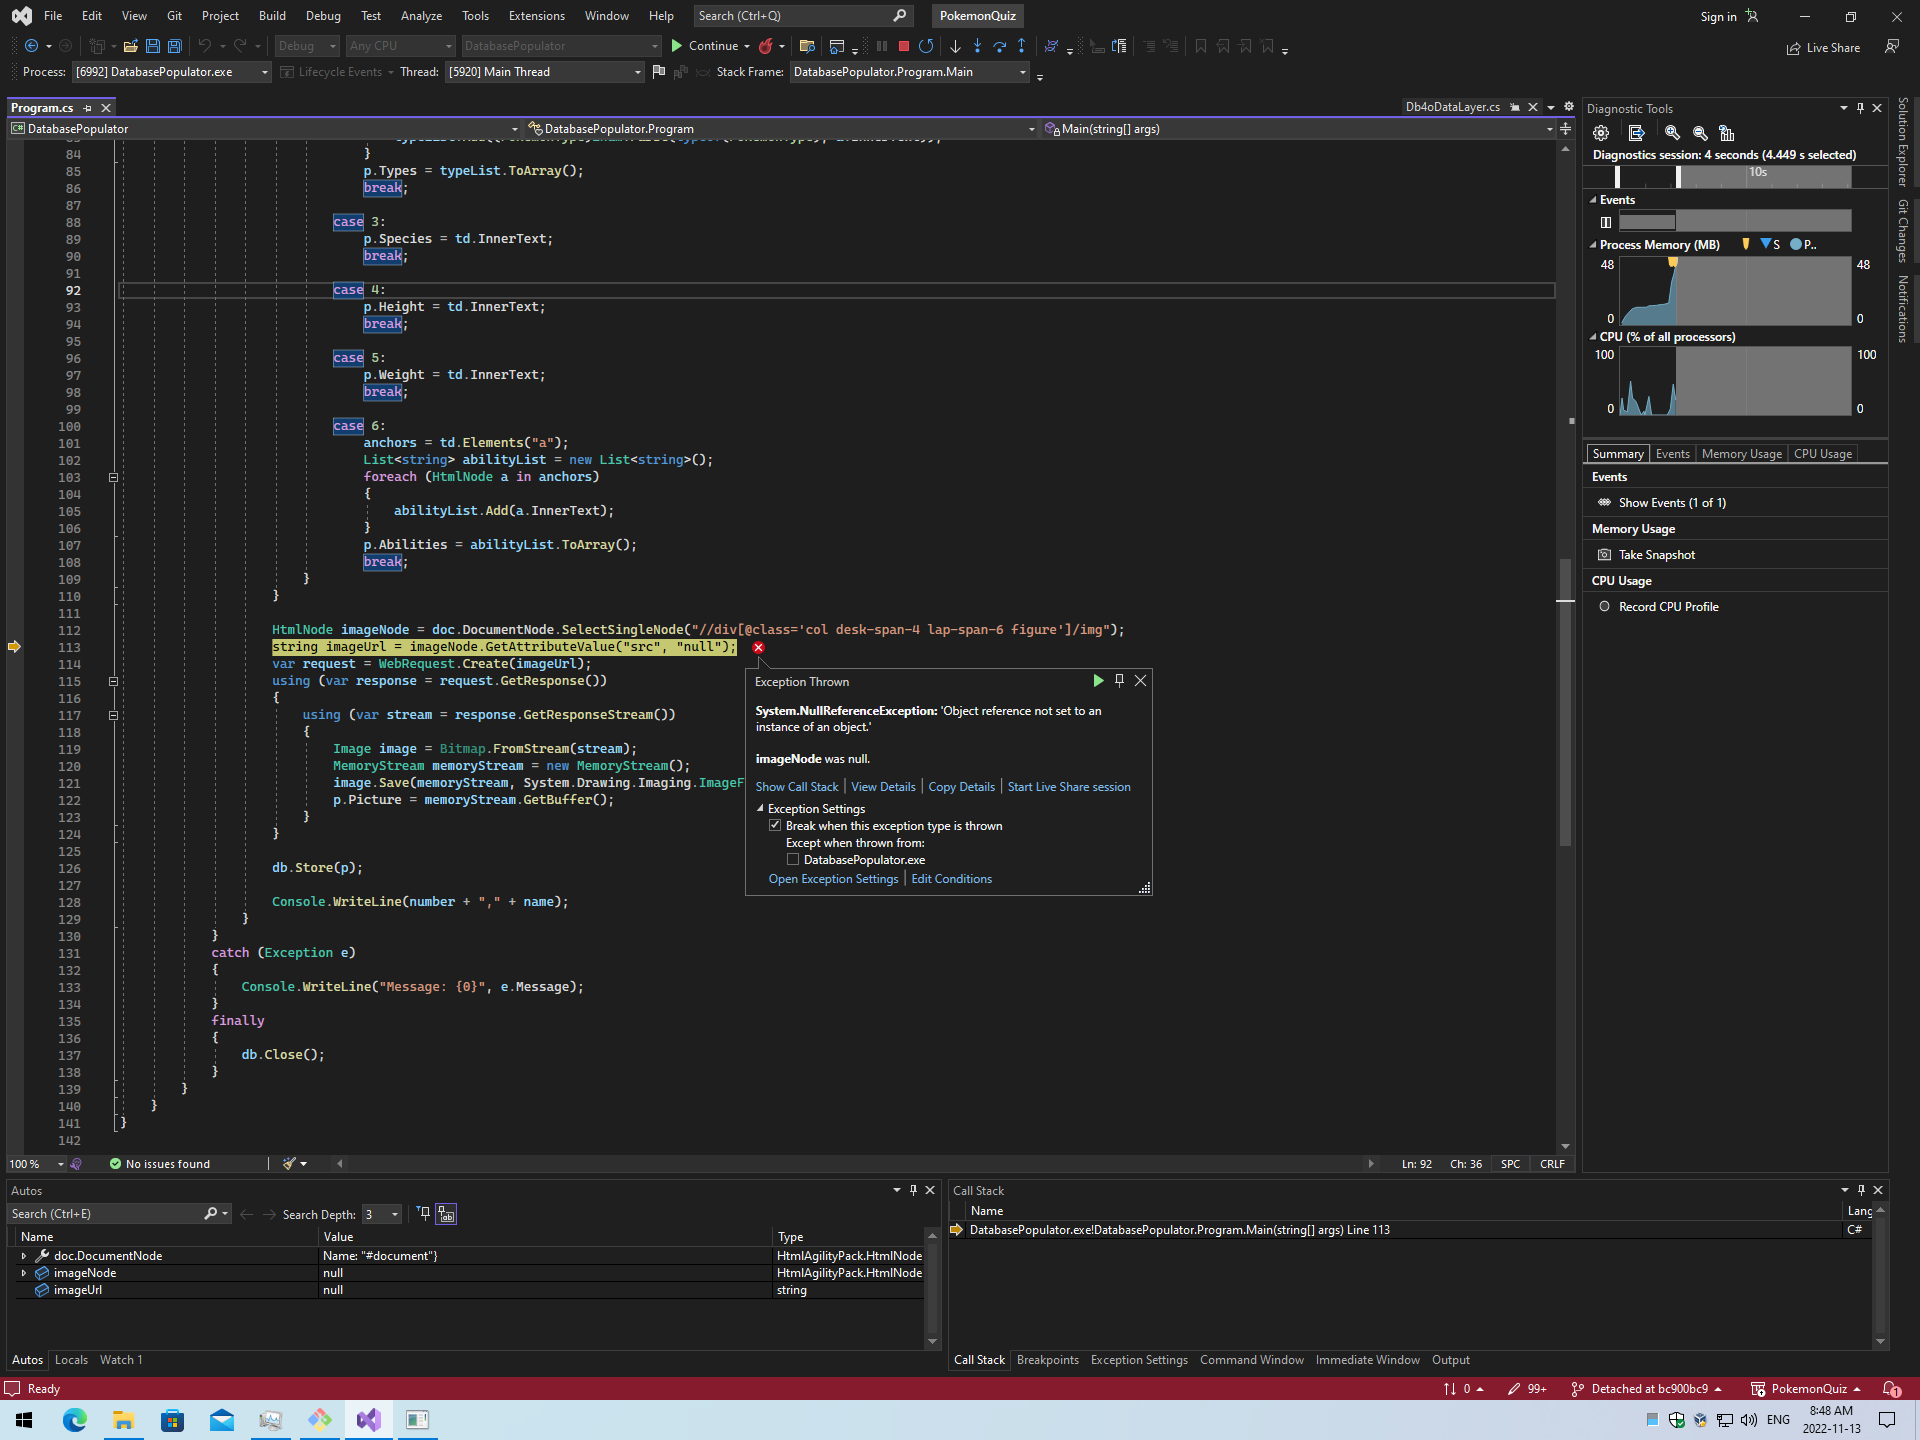1920x1440 pixels.
Task: Click right handle of diagnostics time selection
Action: pyautogui.click(x=1678, y=176)
